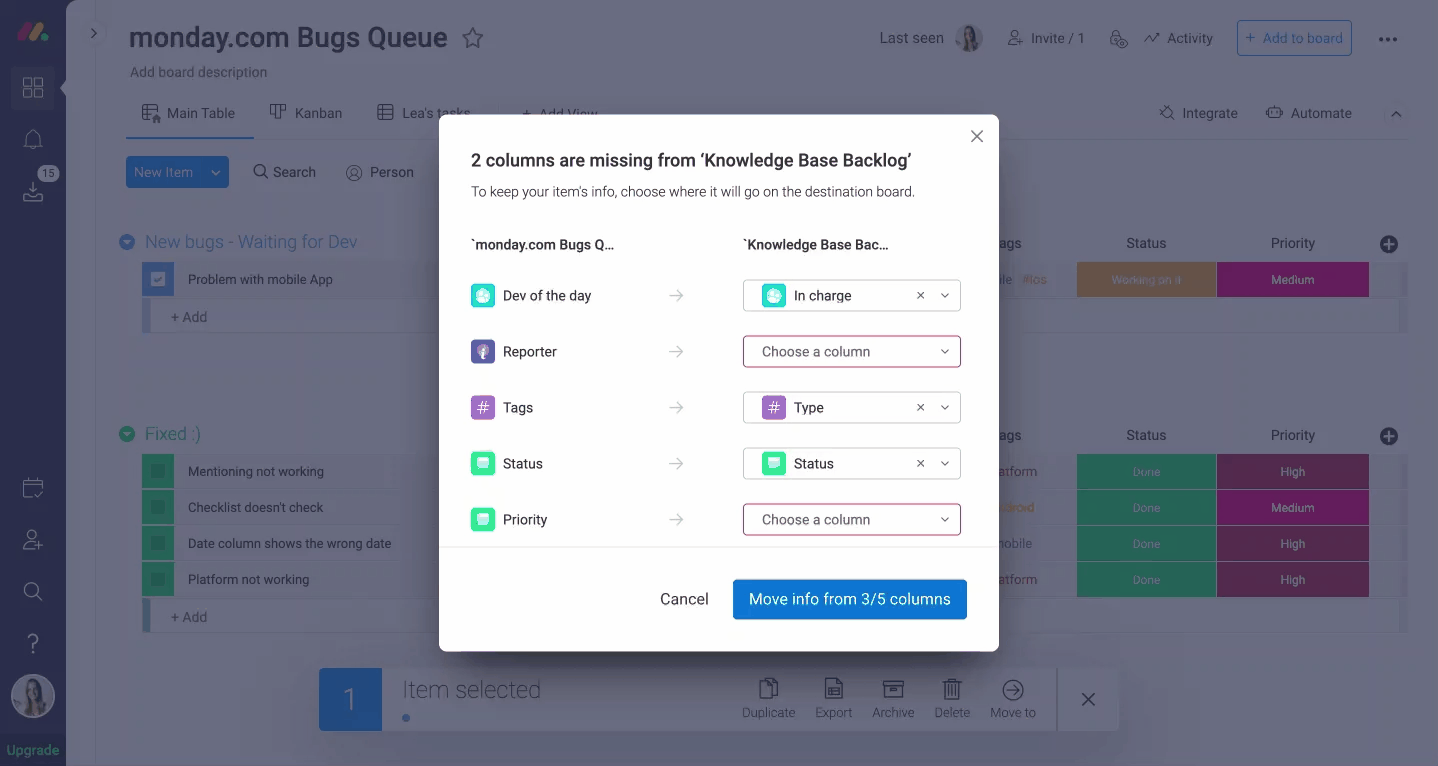This screenshot has width=1438, height=766.
Task: Add column plus icon in New bugs group
Action: tap(1388, 244)
